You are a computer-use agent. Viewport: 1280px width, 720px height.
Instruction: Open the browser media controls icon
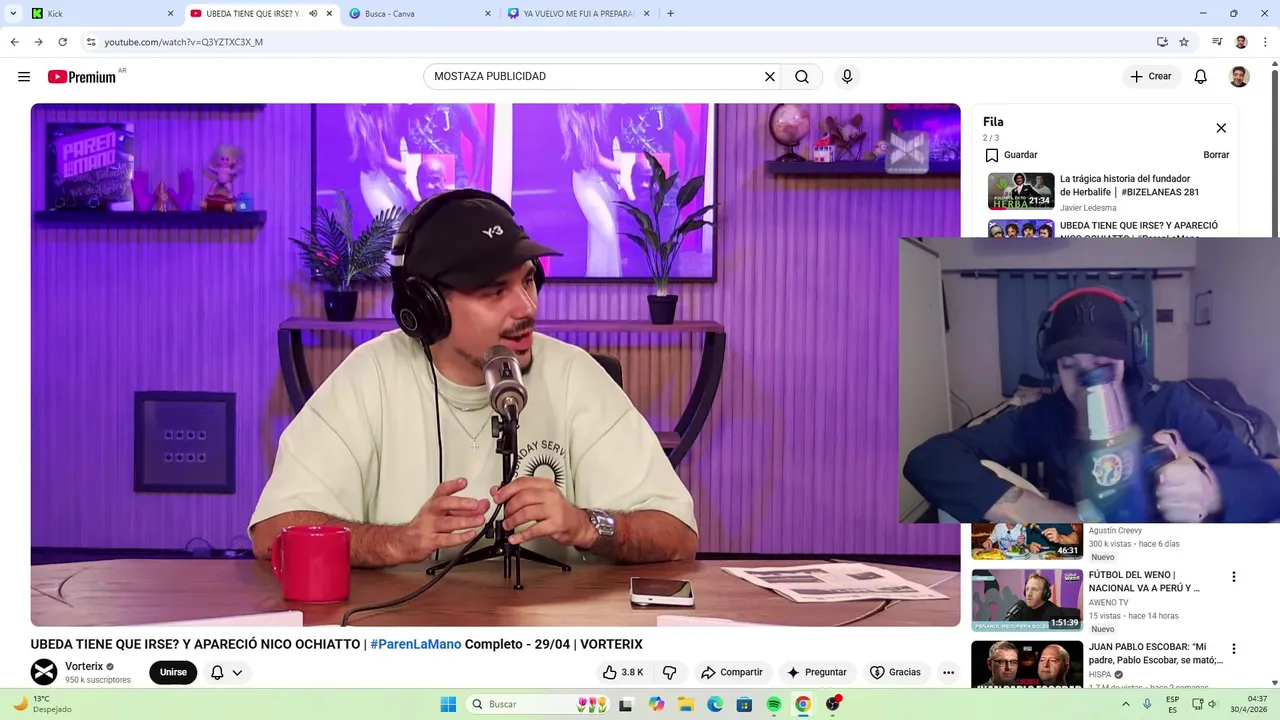(x=1217, y=42)
